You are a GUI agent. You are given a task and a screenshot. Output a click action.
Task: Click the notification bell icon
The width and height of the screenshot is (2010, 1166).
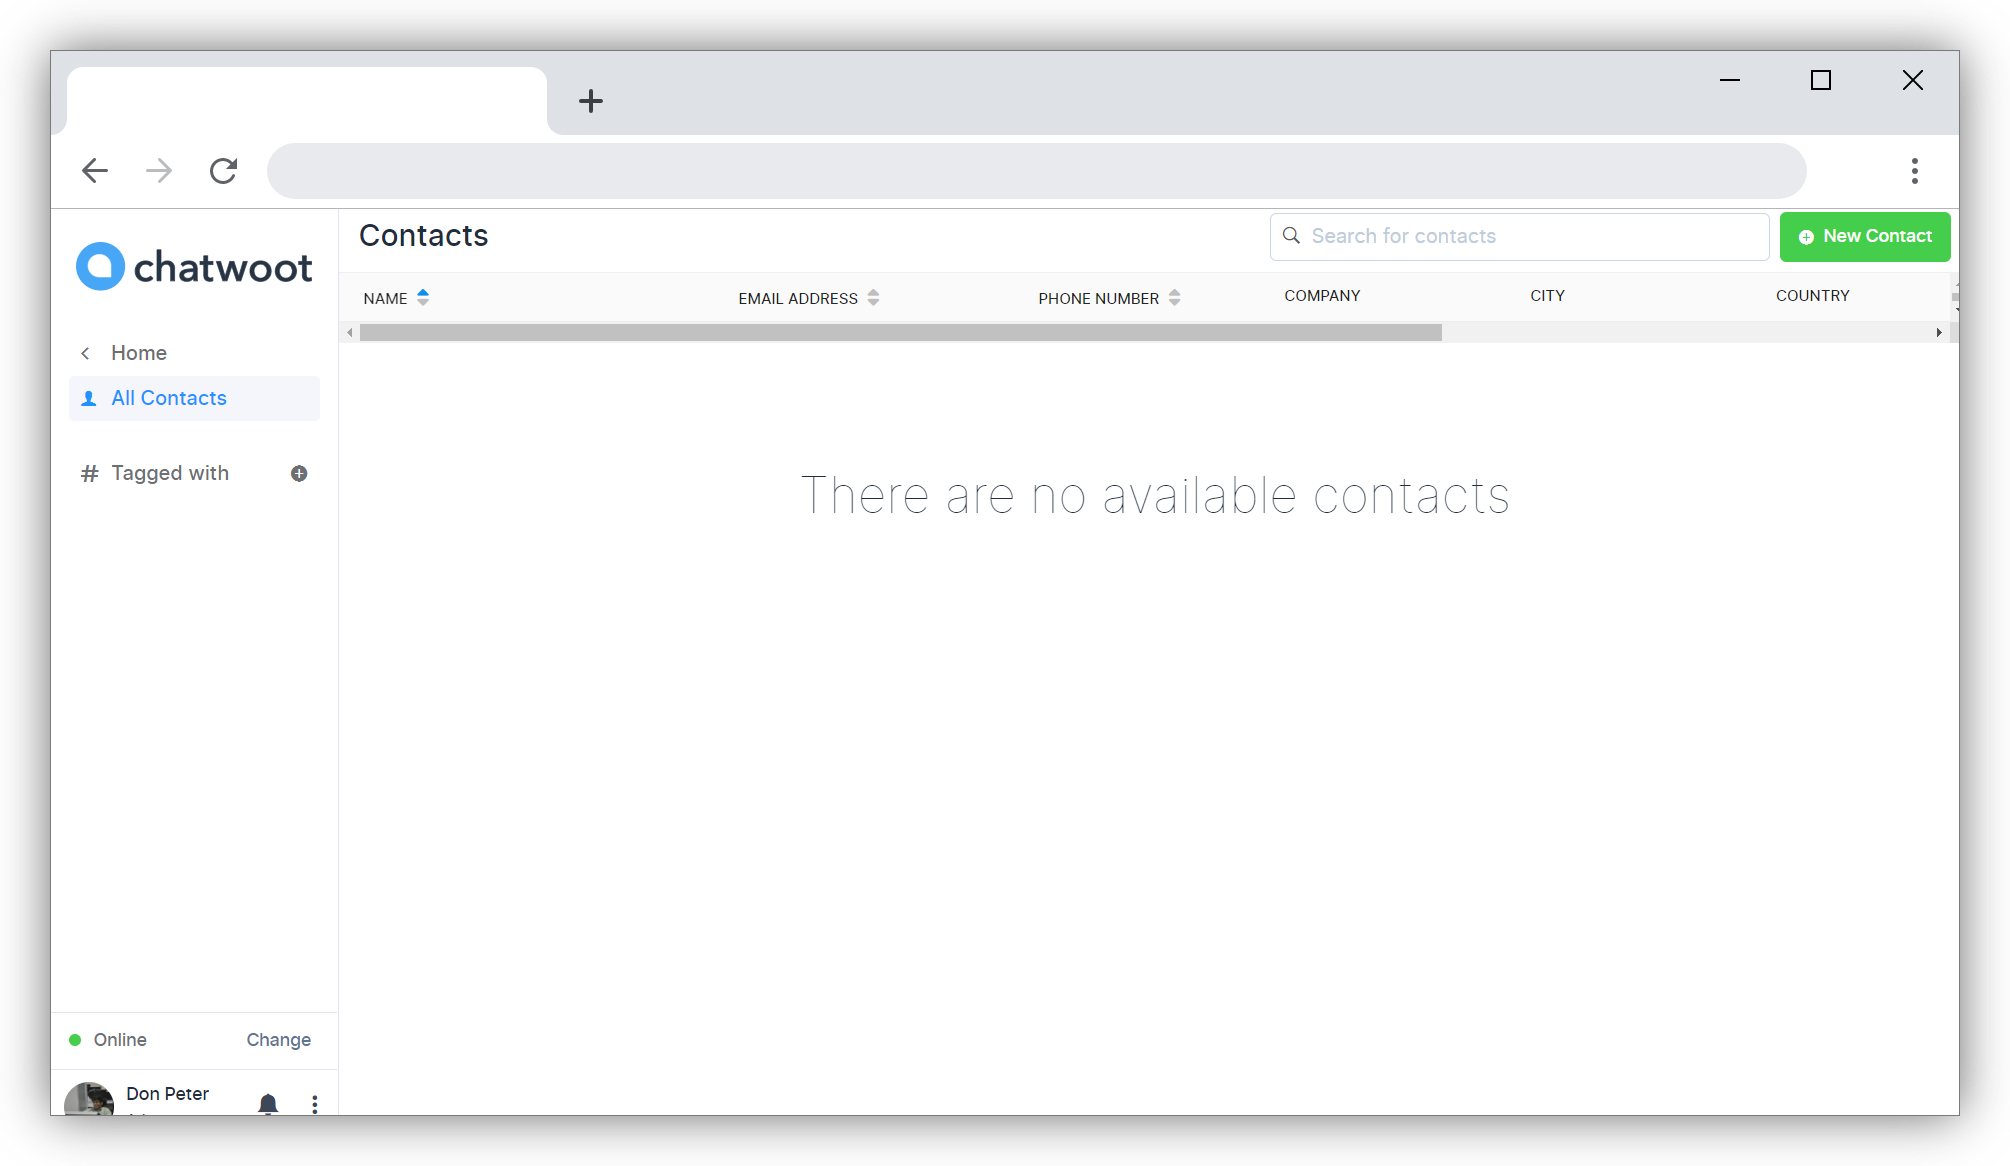[x=267, y=1099]
